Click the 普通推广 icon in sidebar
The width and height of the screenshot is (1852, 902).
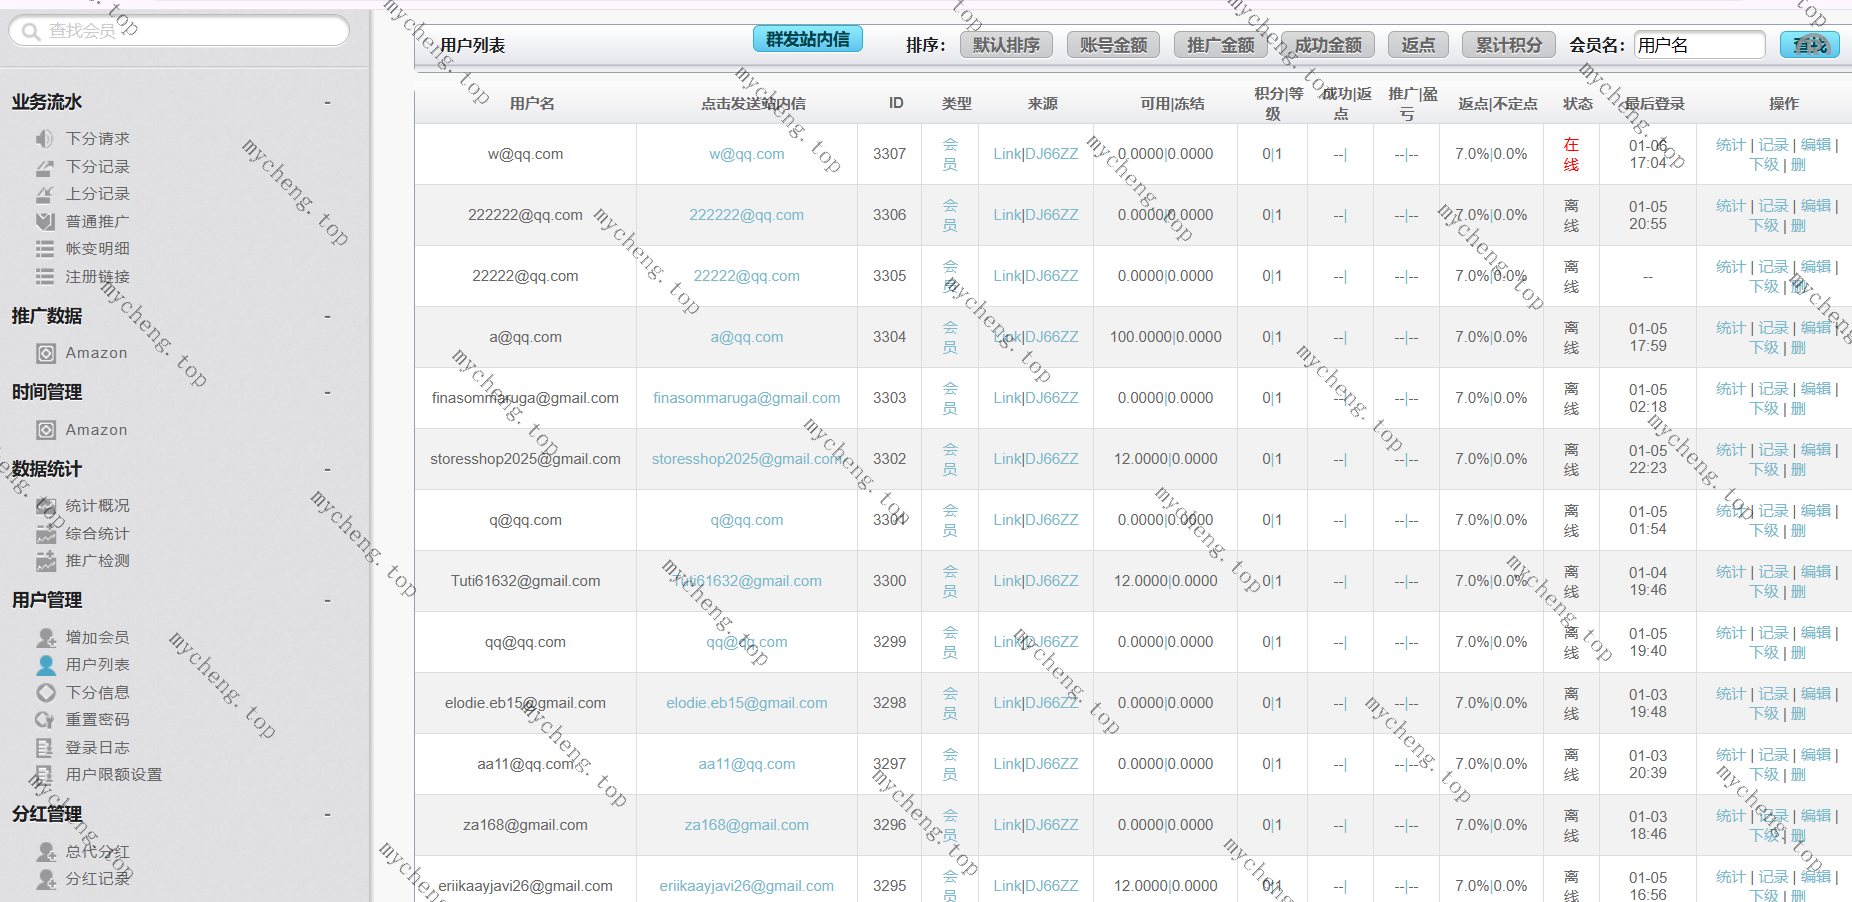(45, 222)
